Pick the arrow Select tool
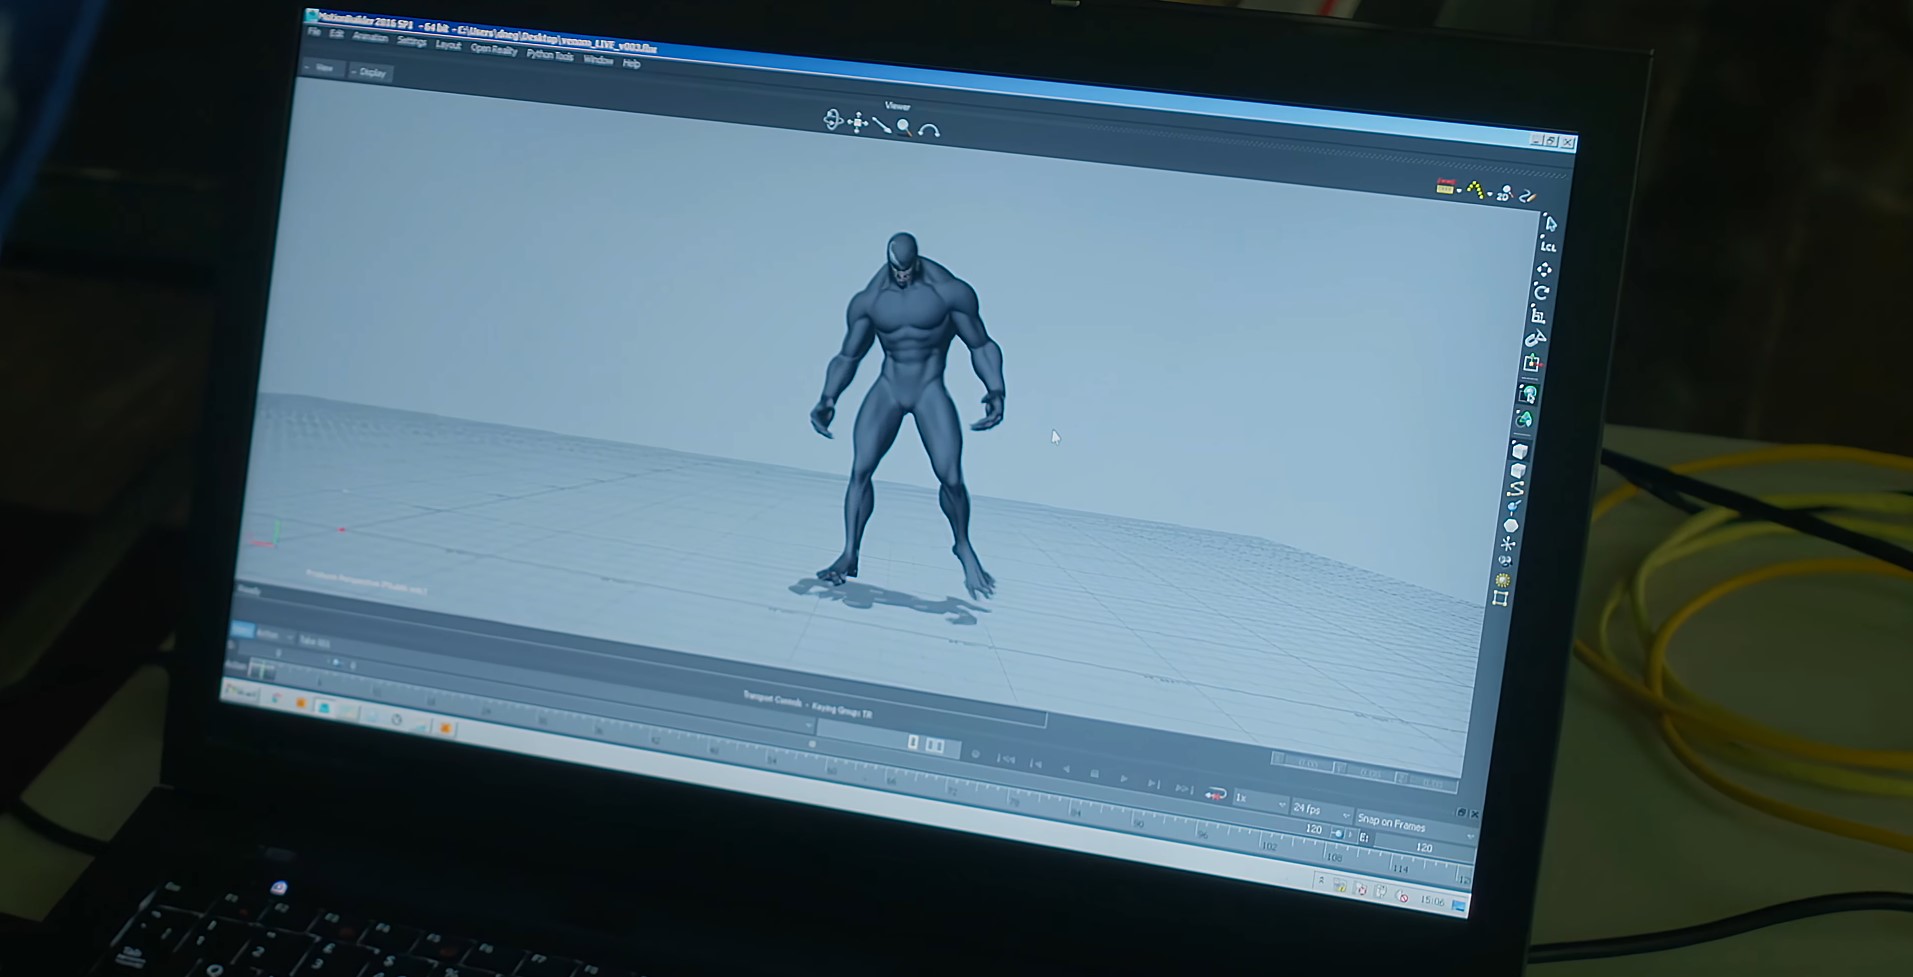1913x977 pixels. (x=1549, y=223)
